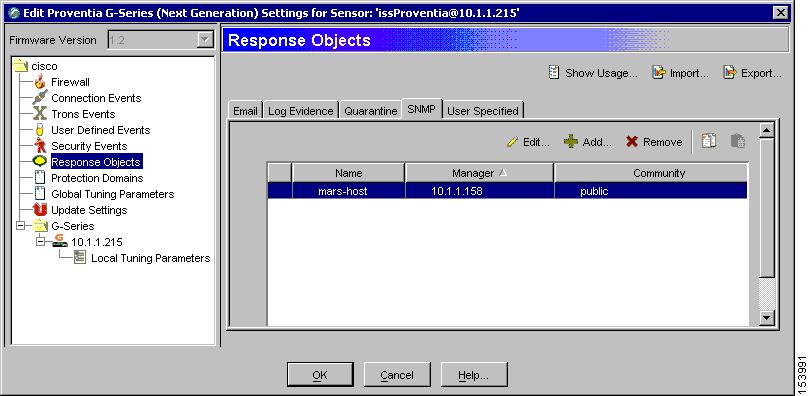This screenshot has height=396, width=809.
Task: Click the public community cell
Action: [x=651, y=191]
